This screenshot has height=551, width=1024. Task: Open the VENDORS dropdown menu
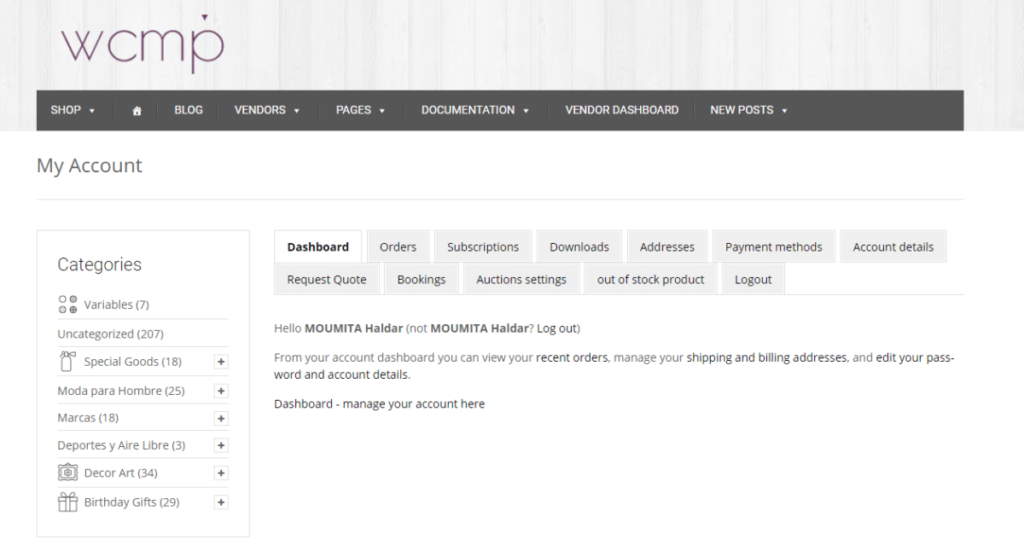[x=266, y=110]
